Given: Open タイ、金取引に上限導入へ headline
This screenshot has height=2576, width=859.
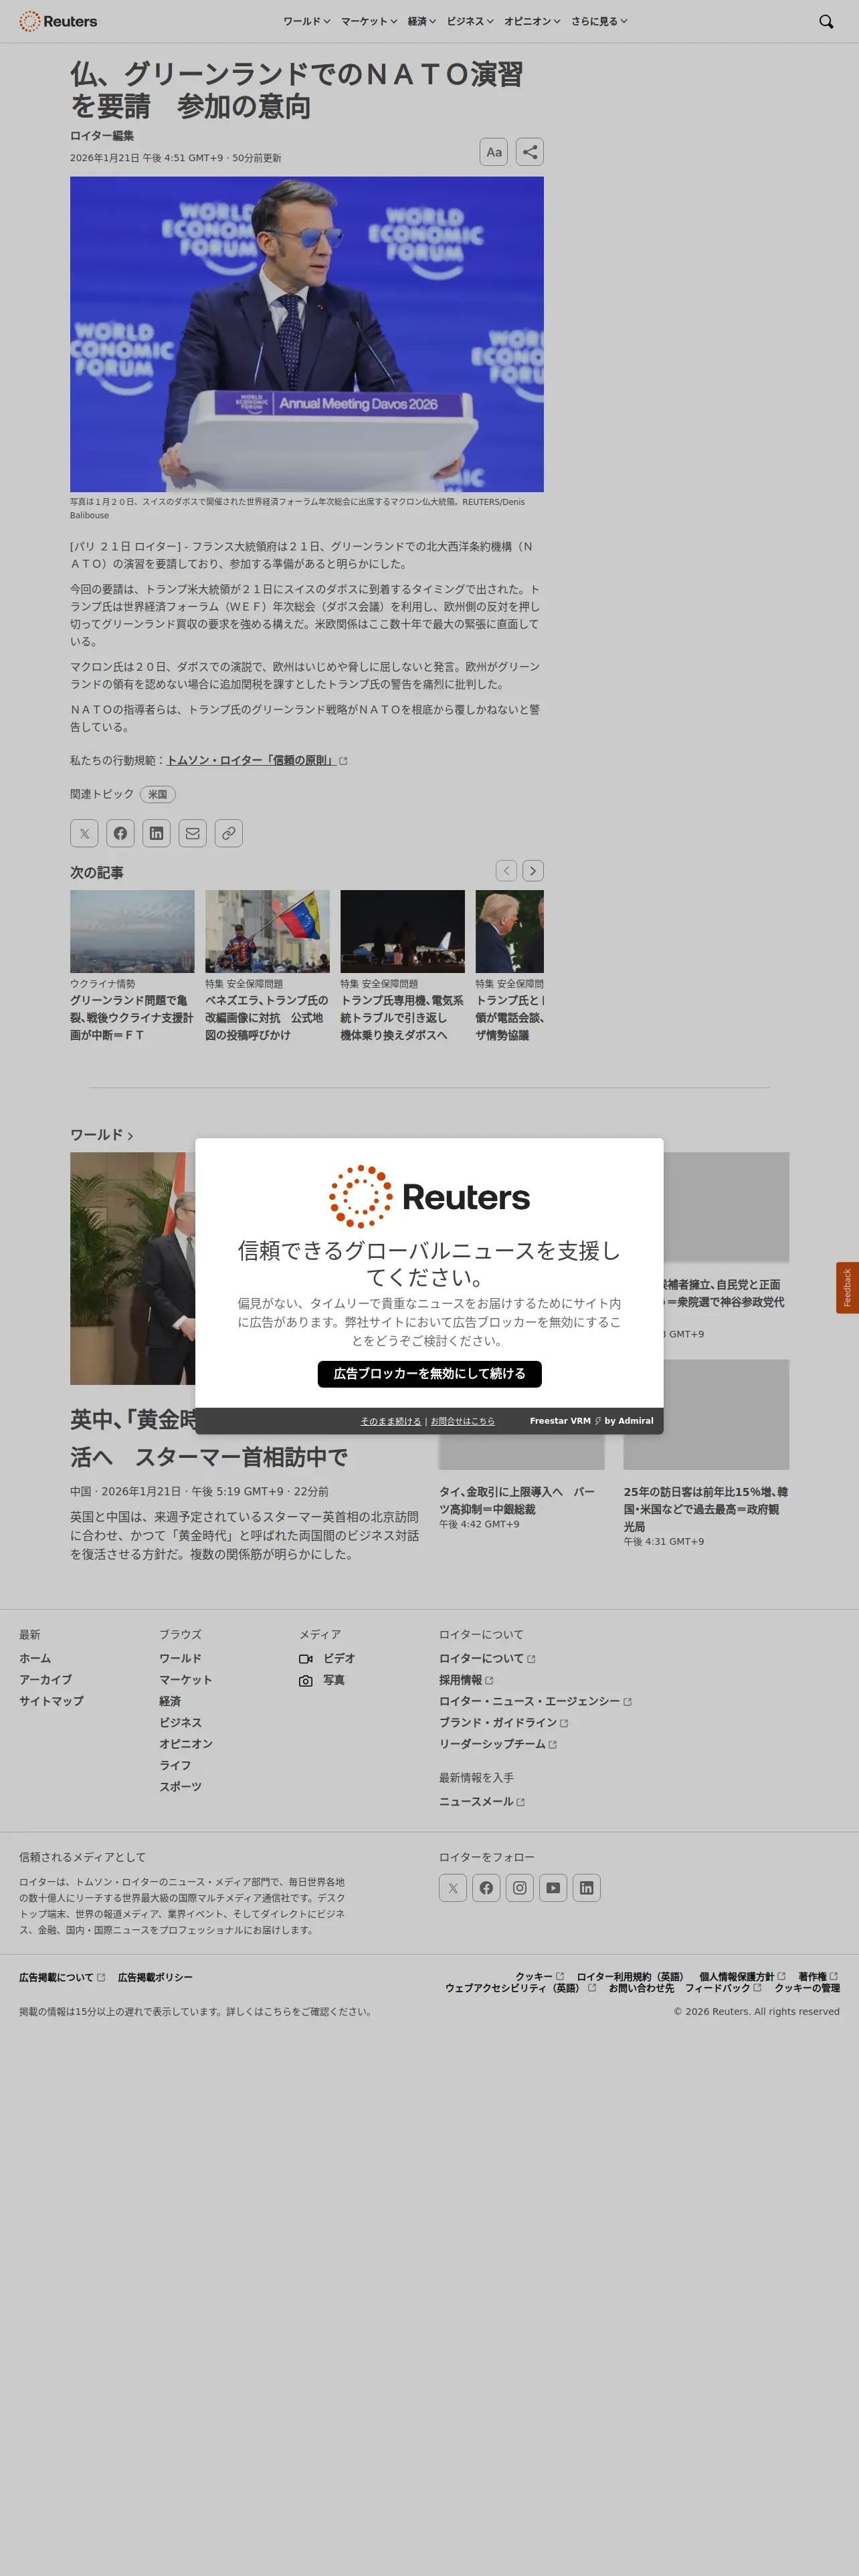Looking at the screenshot, I should point(517,1500).
